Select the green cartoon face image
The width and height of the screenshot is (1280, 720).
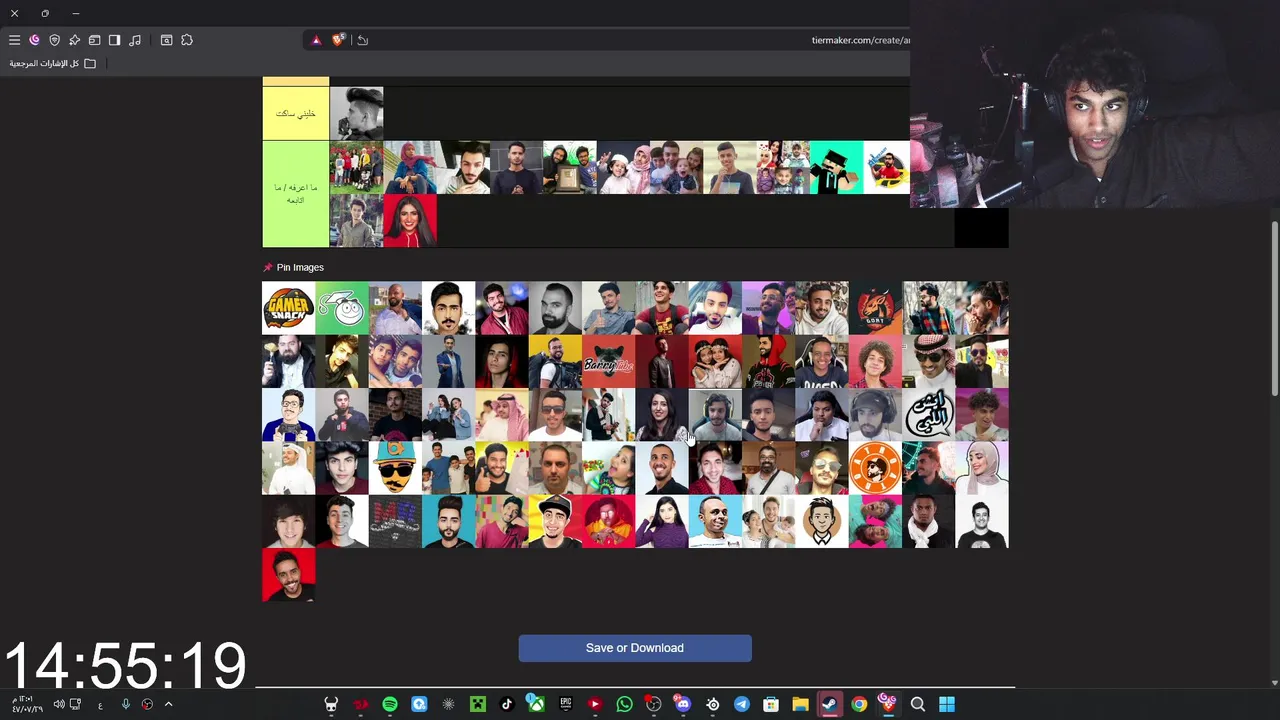(342, 308)
